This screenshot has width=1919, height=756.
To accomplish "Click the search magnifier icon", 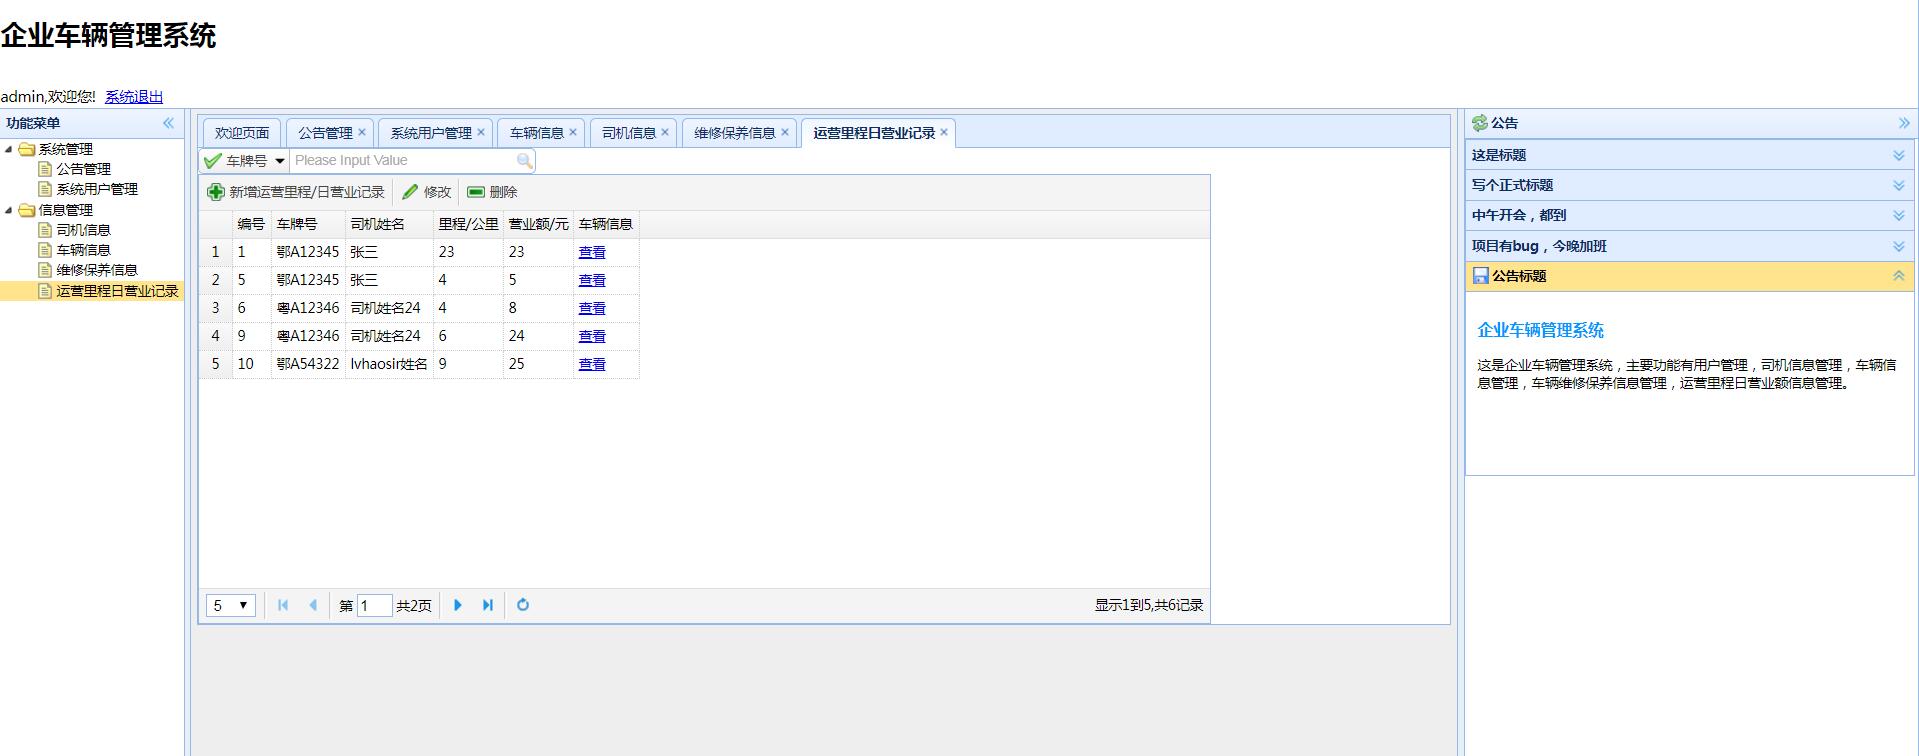I will click(x=524, y=160).
